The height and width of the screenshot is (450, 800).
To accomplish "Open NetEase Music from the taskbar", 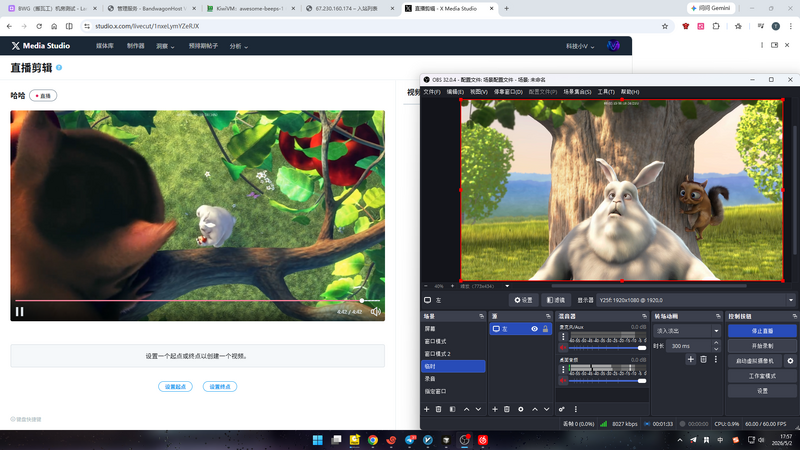I will click(483, 440).
